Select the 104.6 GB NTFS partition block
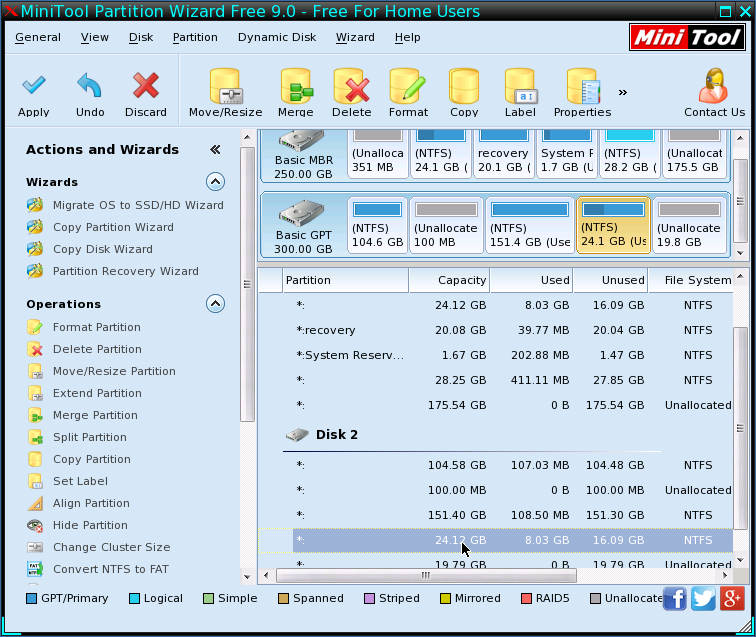 [x=377, y=225]
